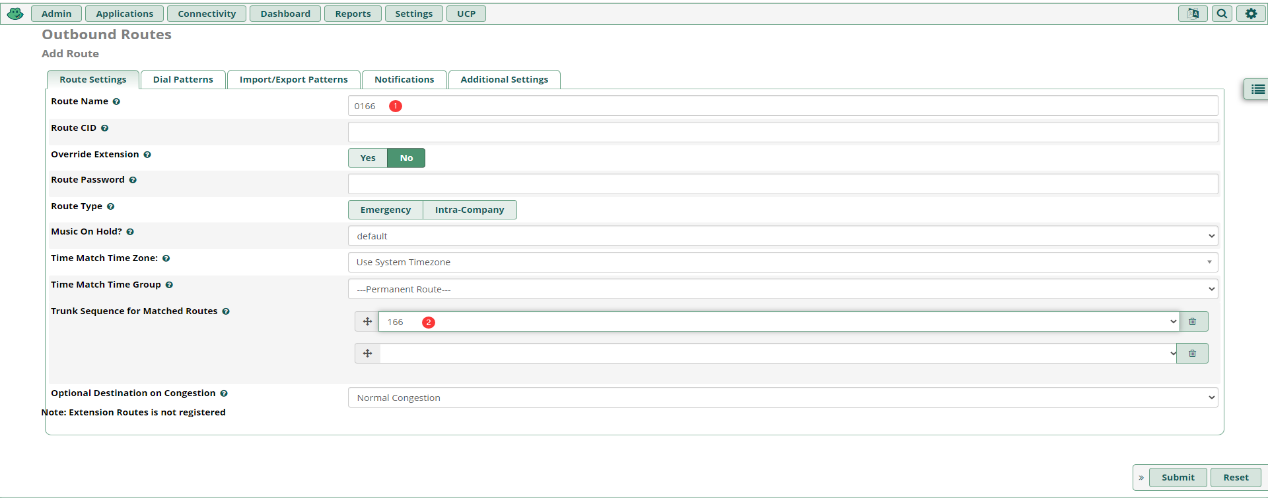This screenshot has width=1268, height=498.
Task: Delete the 166 trunk with trash icon
Action: [1192, 322]
